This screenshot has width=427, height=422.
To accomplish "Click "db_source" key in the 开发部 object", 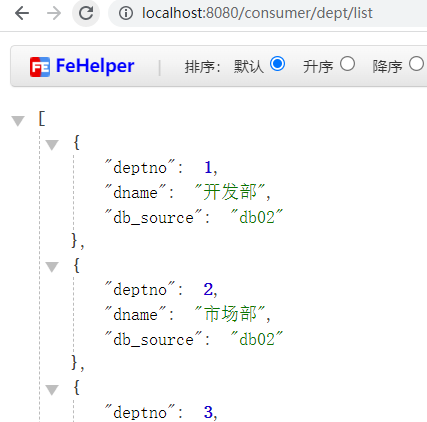I will tap(153, 217).
